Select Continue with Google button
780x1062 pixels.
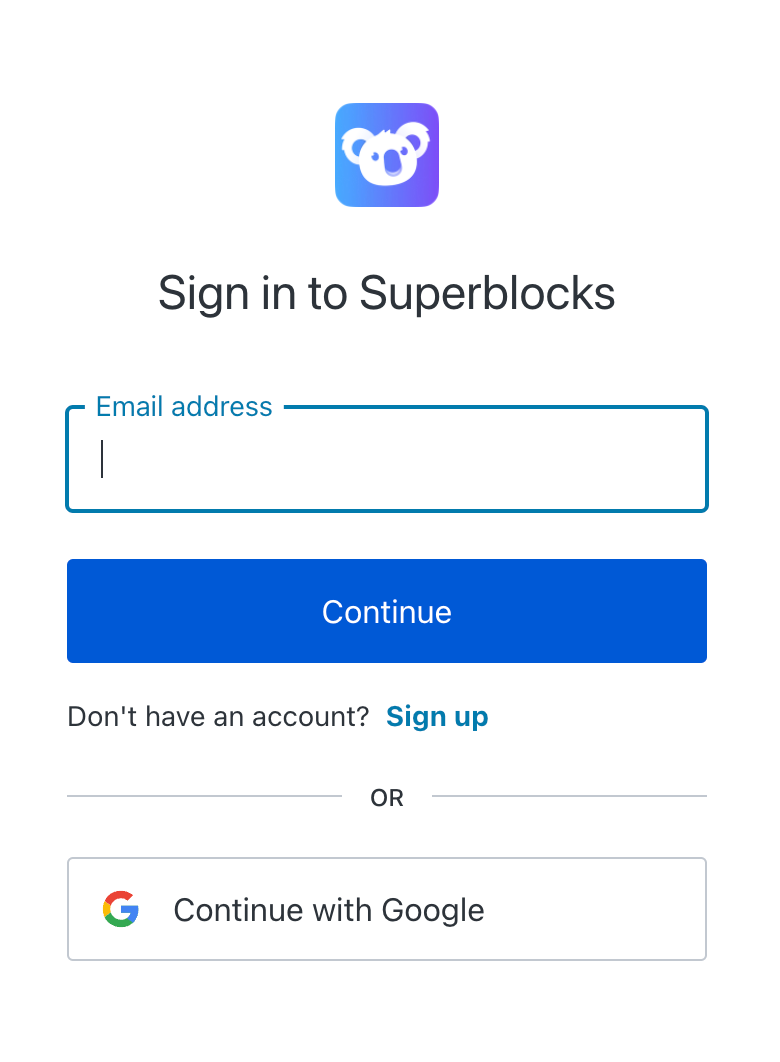click(x=387, y=909)
